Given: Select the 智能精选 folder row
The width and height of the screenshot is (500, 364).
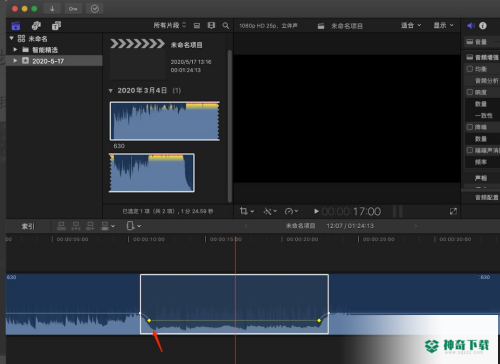Looking at the screenshot, I should pos(54,50).
